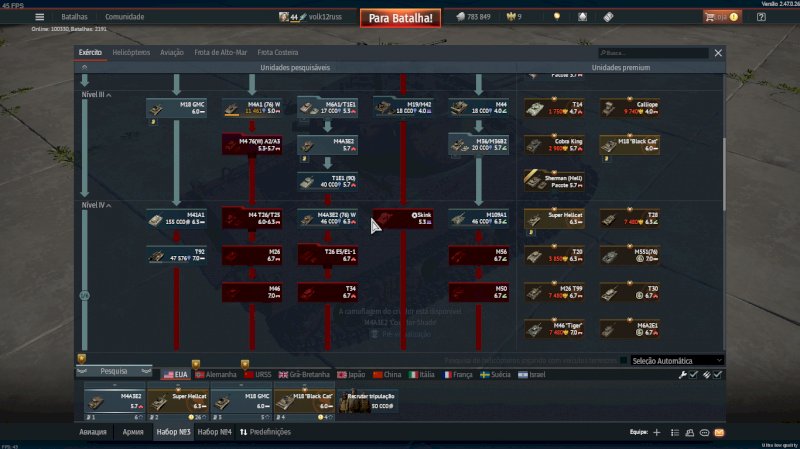Select the M18 GMC tank icon in tree

click(x=176, y=107)
